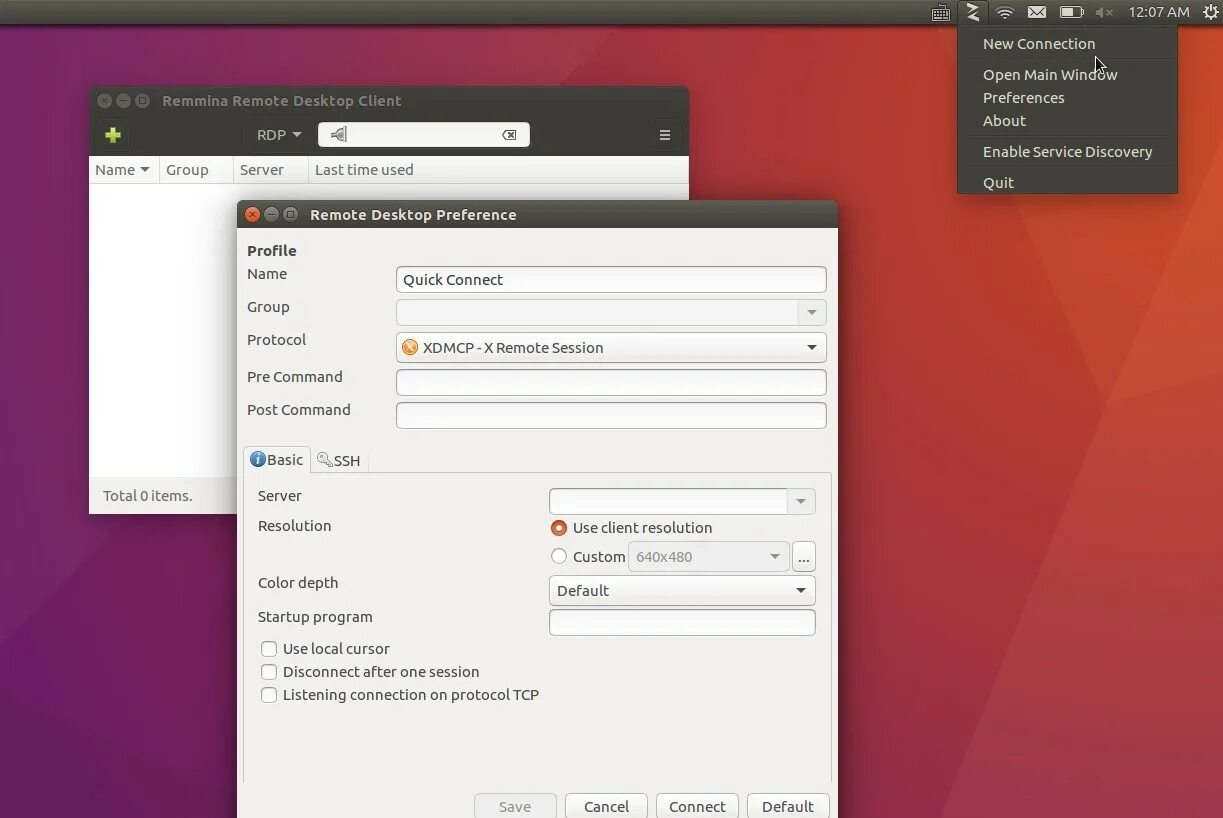Click the Server column header

click(271, 170)
